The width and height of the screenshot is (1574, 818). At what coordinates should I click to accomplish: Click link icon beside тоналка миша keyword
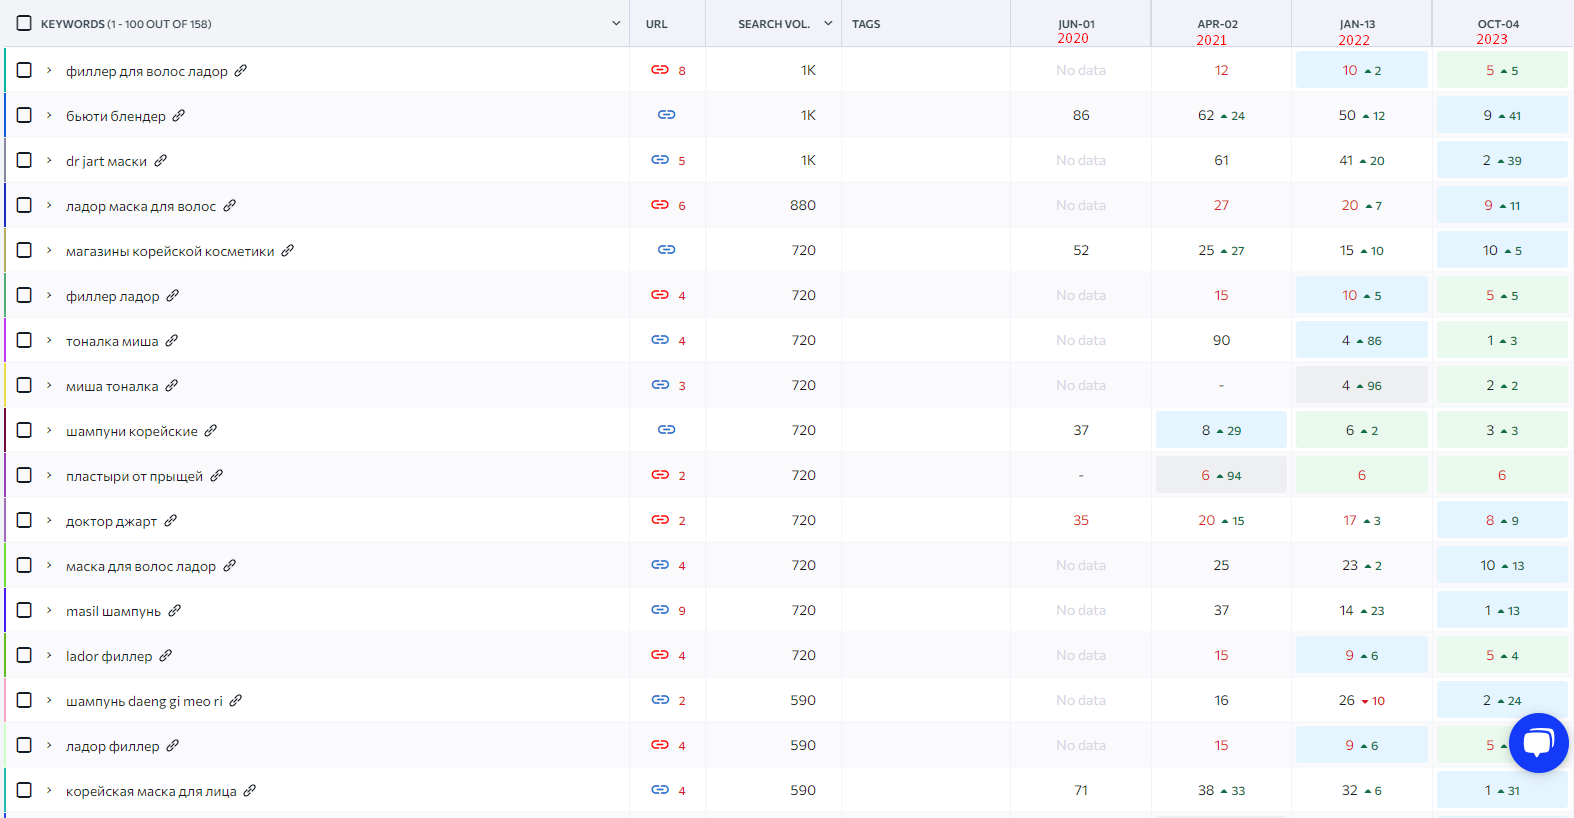tap(172, 341)
